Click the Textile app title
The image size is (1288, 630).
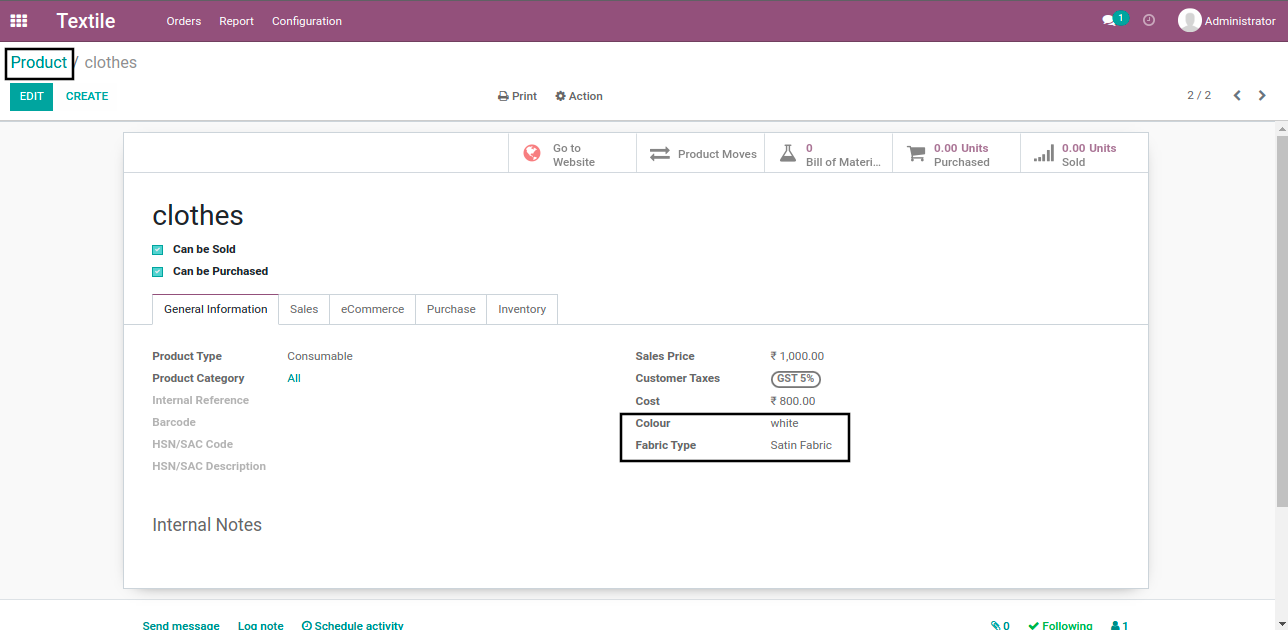(86, 21)
